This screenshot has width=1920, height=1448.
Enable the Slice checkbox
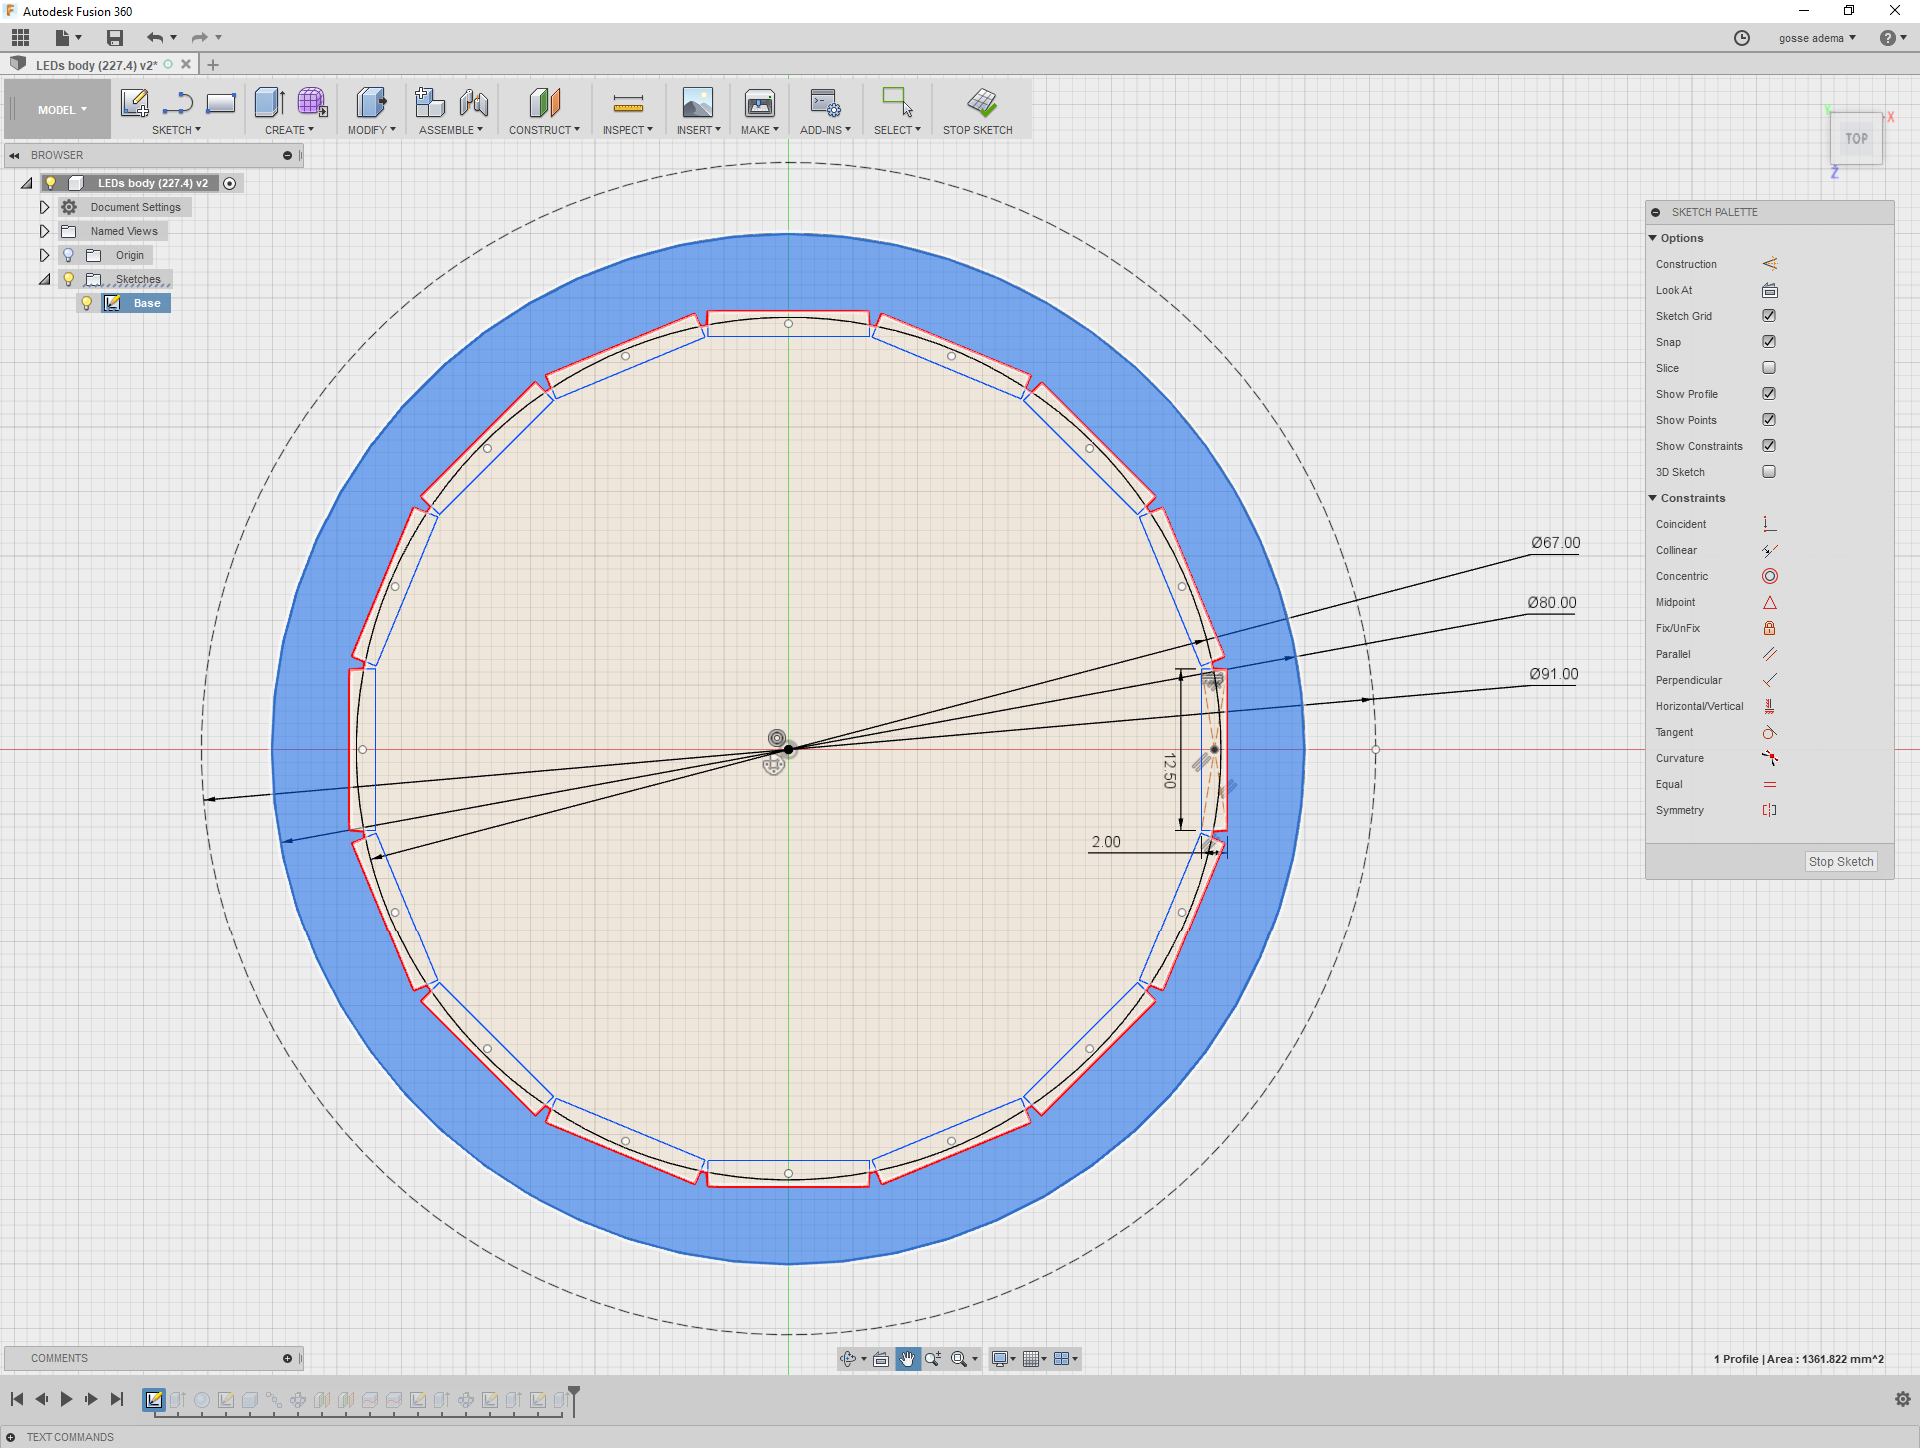(1769, 368)
